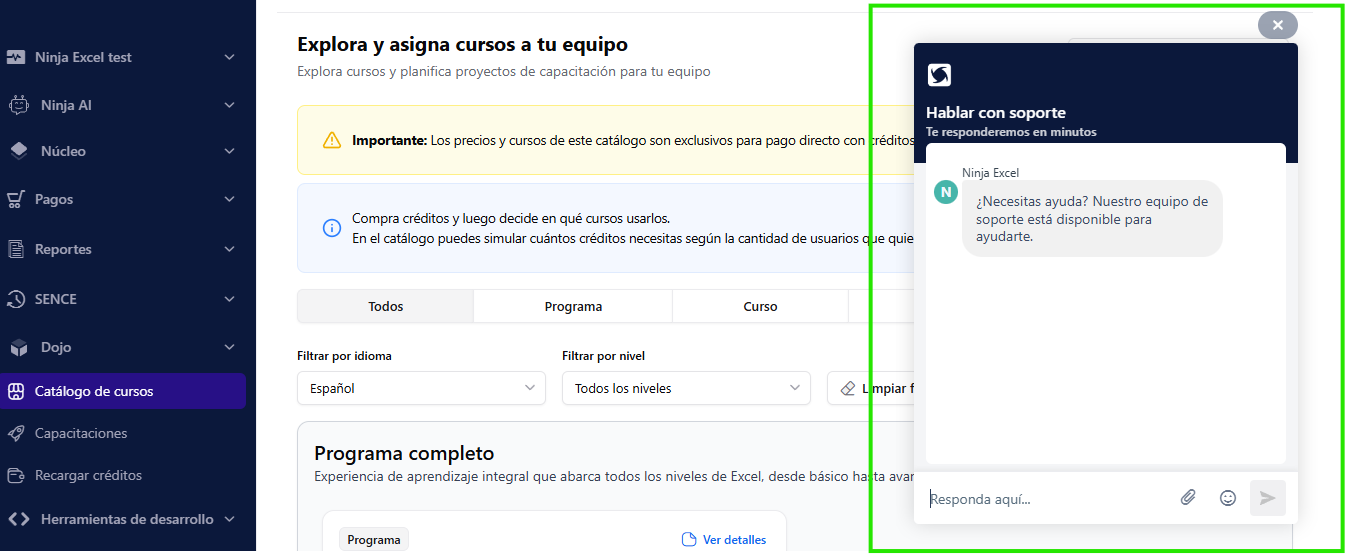
Task: Click the Capacitaciones rocket icon
Action: click(x=15, y=433)
